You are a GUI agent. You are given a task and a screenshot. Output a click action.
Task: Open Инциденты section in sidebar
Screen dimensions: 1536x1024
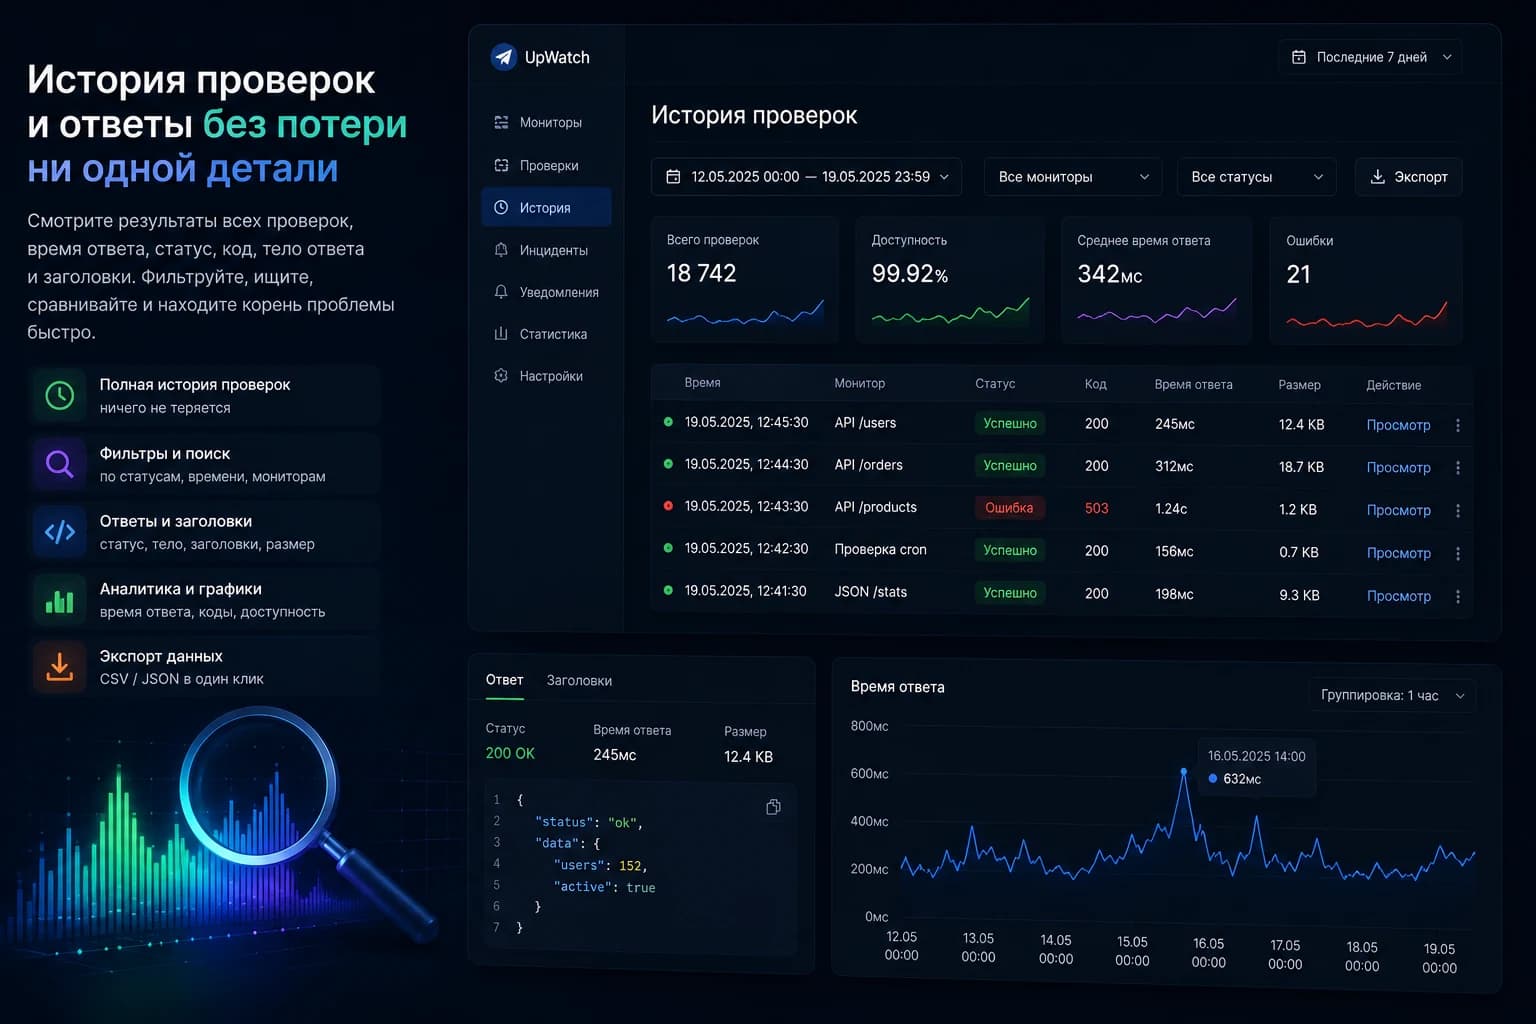click(x=546, y=250)
